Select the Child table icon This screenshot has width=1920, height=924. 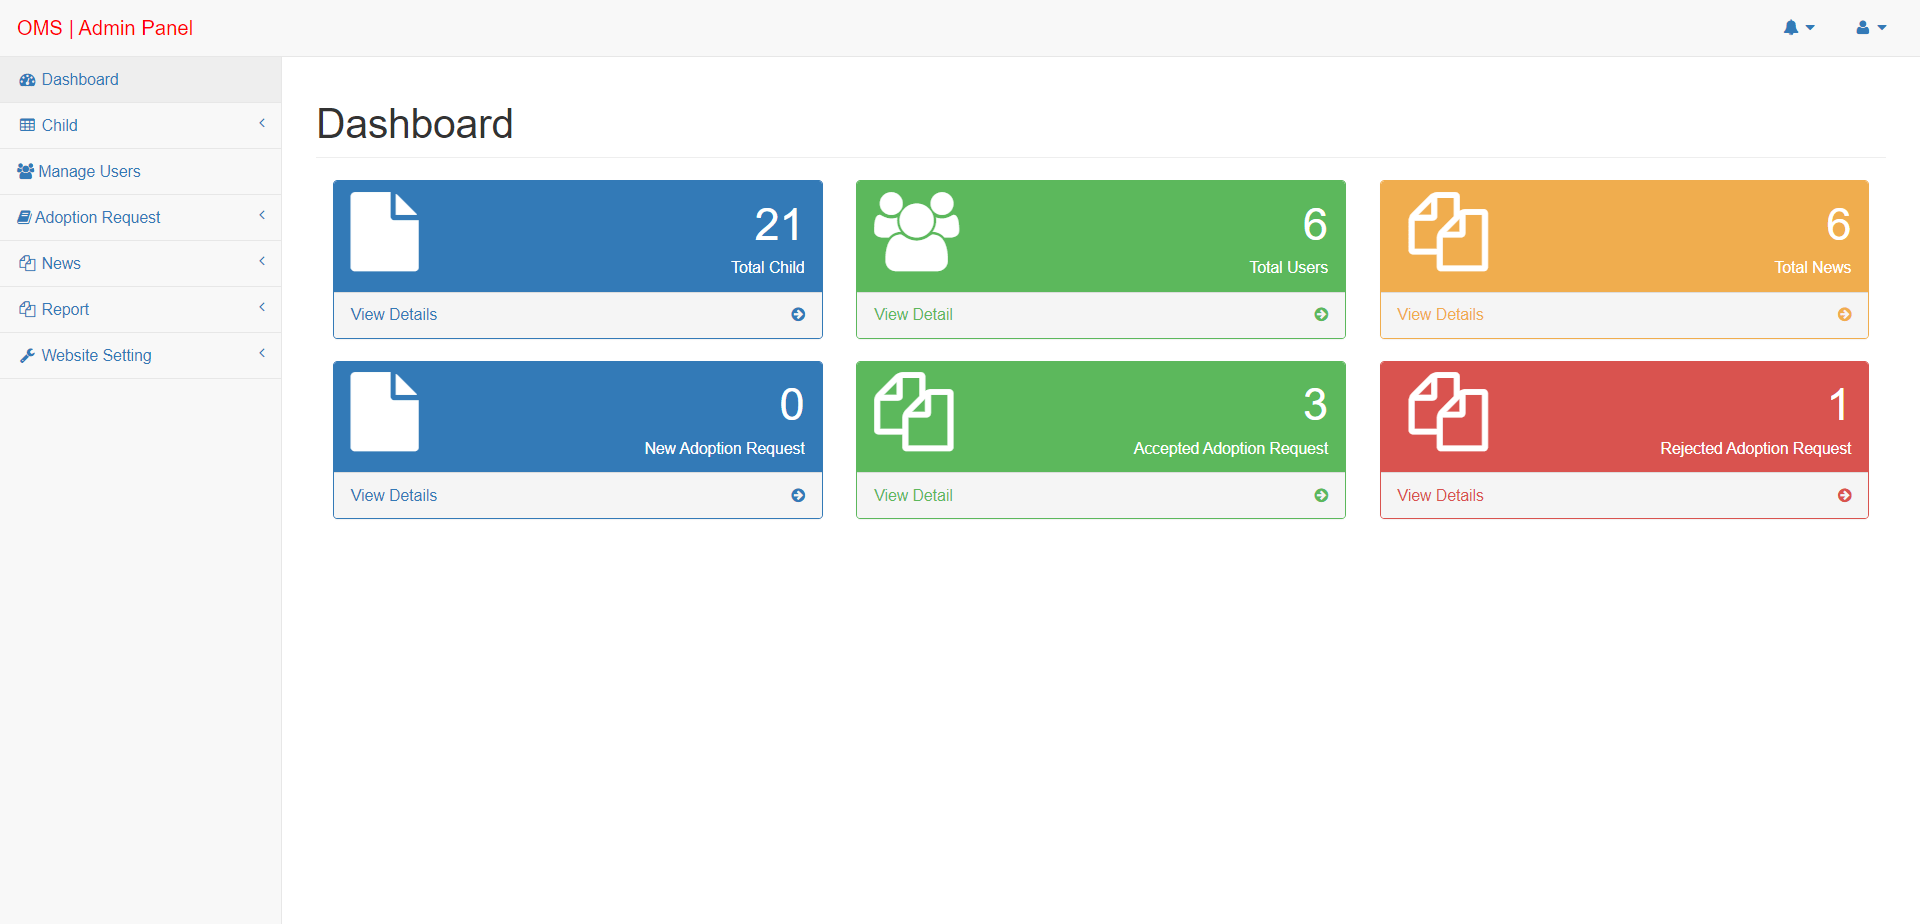click(25, 125)
